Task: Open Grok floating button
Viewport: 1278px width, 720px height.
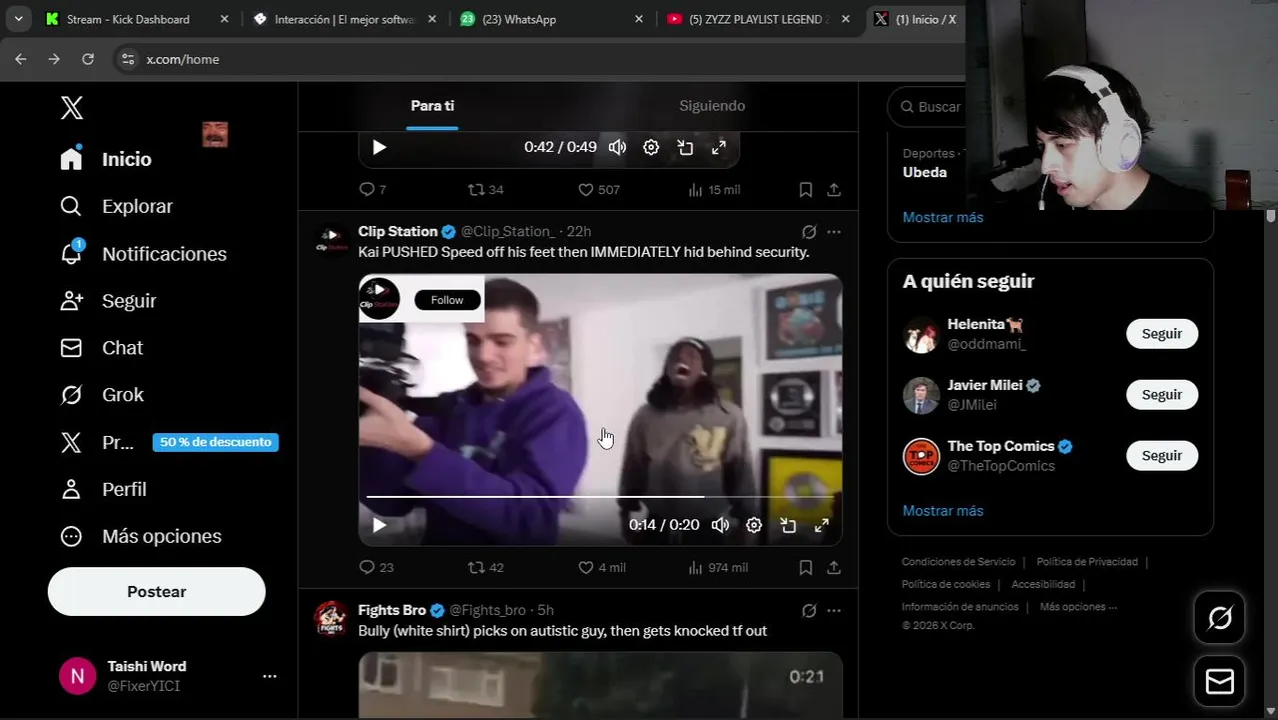Action: [1220, 618]
